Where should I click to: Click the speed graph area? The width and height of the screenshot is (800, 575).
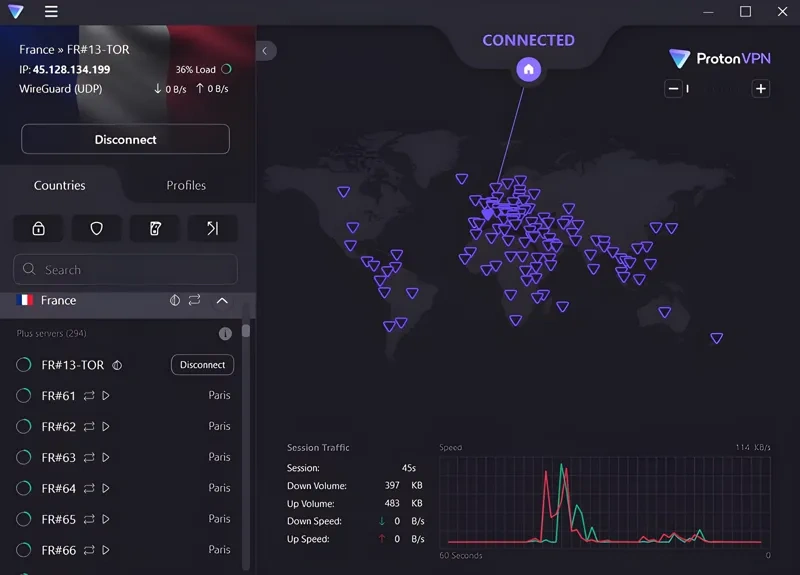pyautogui.click(x=605, y=503)
